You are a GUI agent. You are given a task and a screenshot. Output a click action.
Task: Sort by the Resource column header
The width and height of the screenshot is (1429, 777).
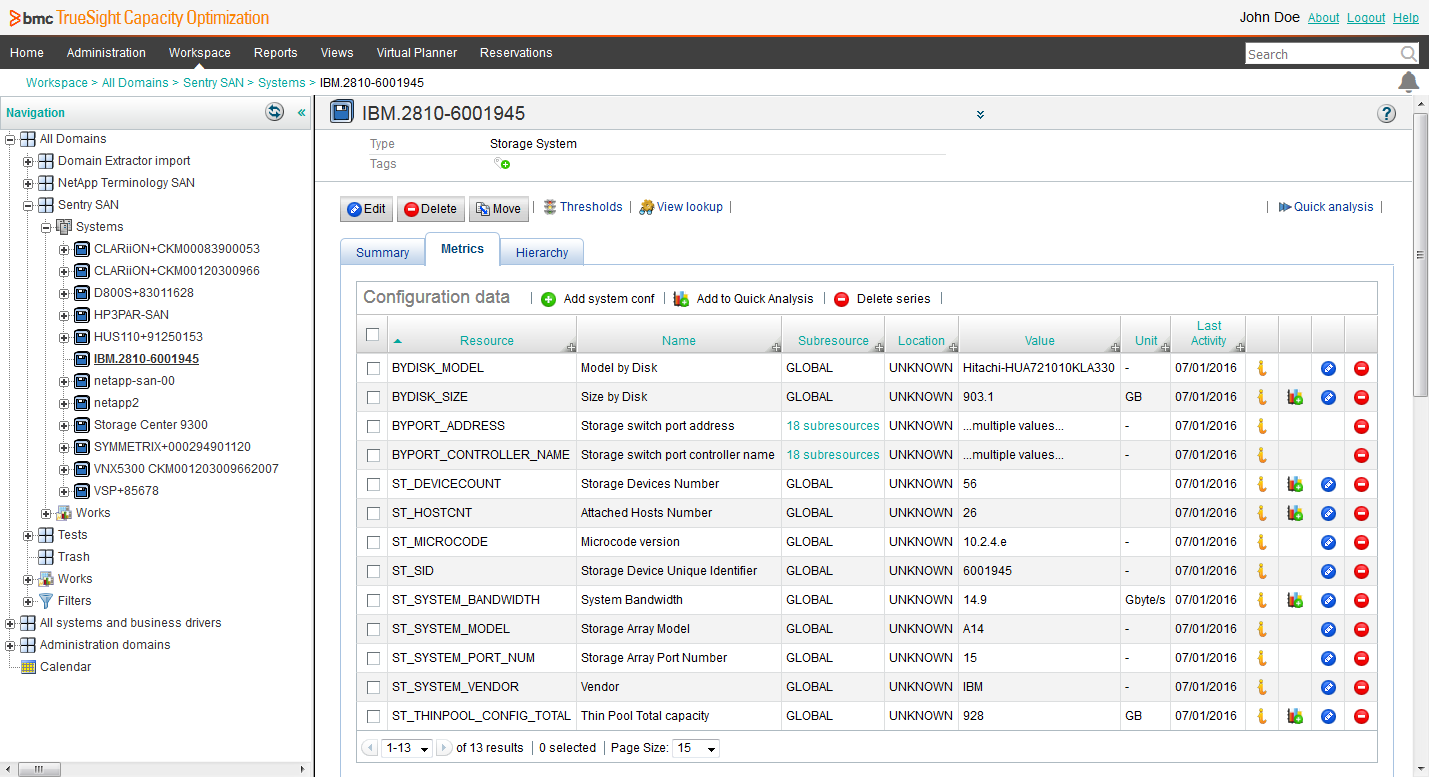(x=486, y=341)
